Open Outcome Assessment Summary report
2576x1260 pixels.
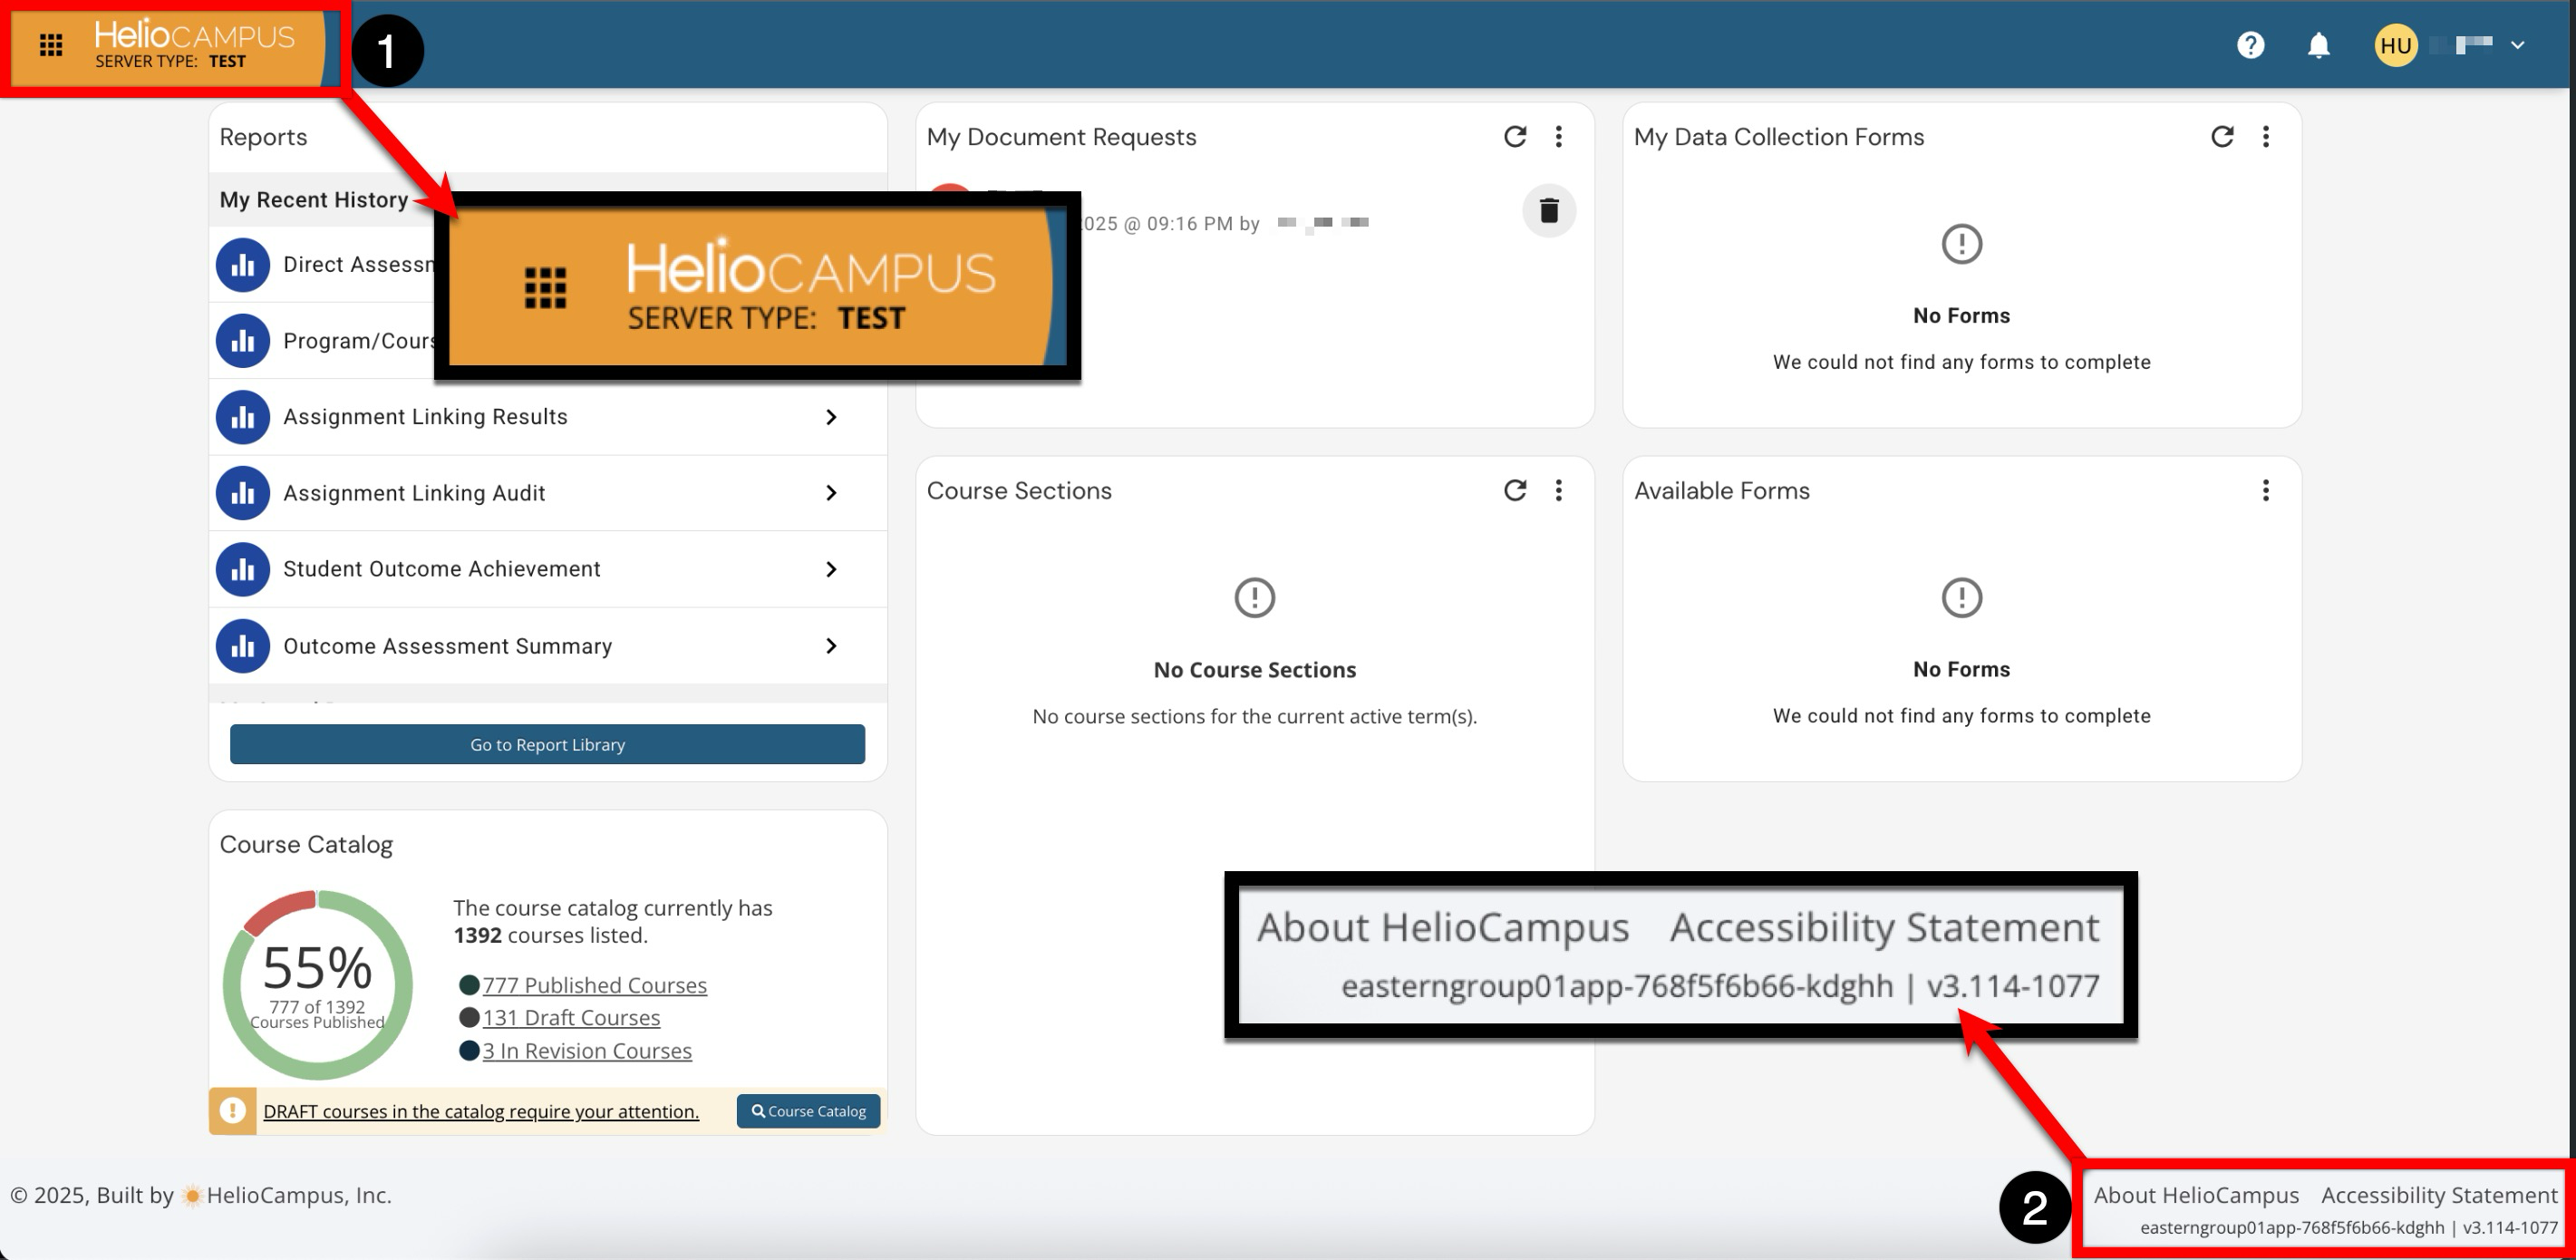point(447,646)
